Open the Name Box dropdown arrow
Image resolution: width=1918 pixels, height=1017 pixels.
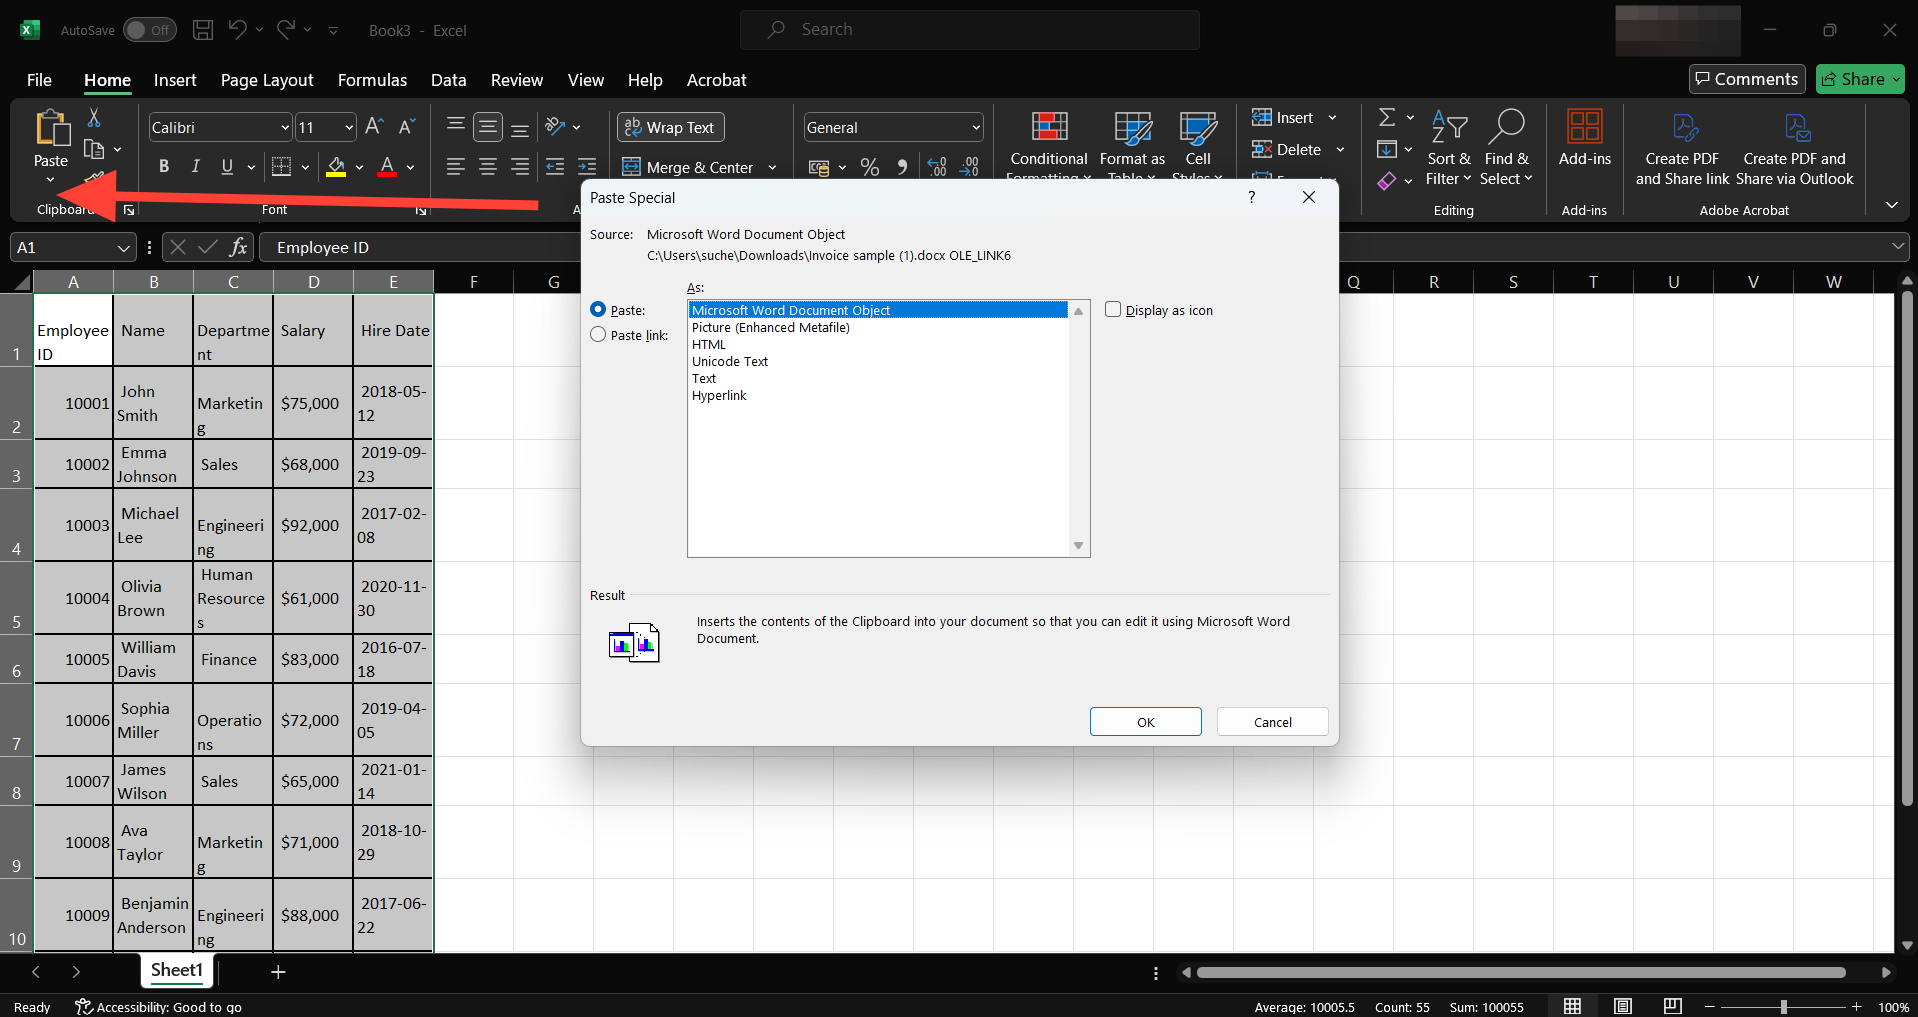click(123, 248)
